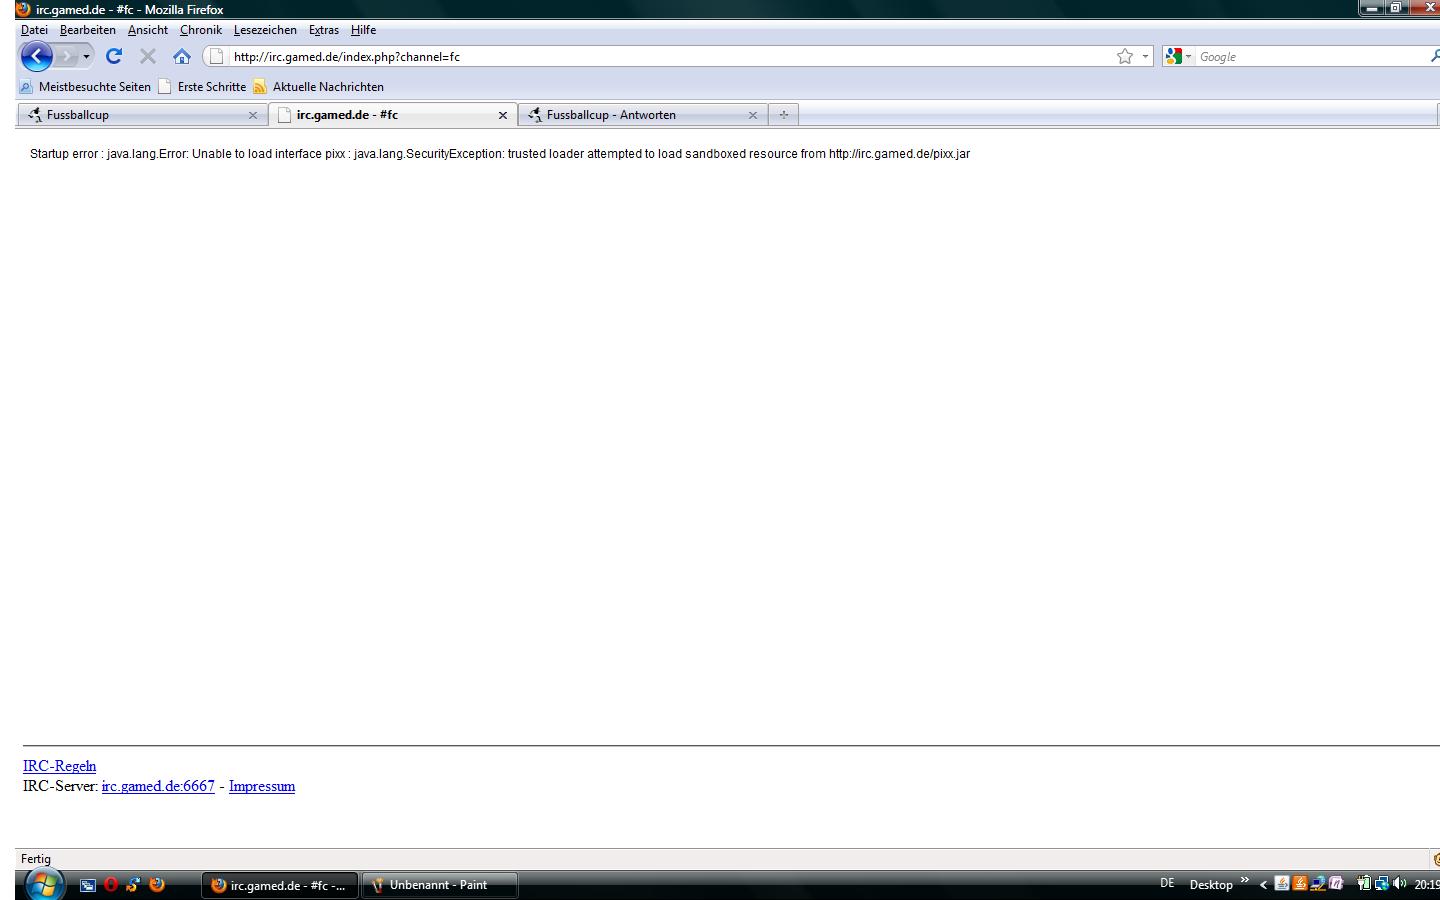Click the Windows Start orb
Image resolution: width=1440 pixels, height=900 pixels.
(x=44, y=884)
